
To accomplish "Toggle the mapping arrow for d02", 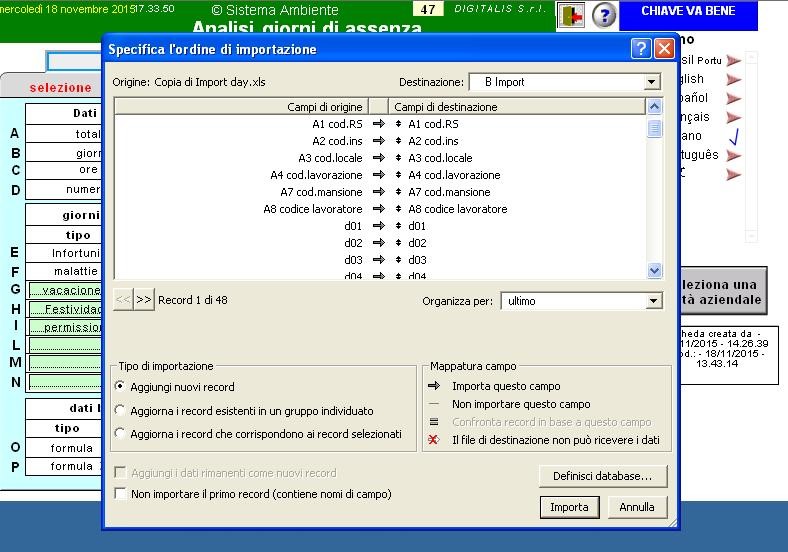I will coord(379,243).
